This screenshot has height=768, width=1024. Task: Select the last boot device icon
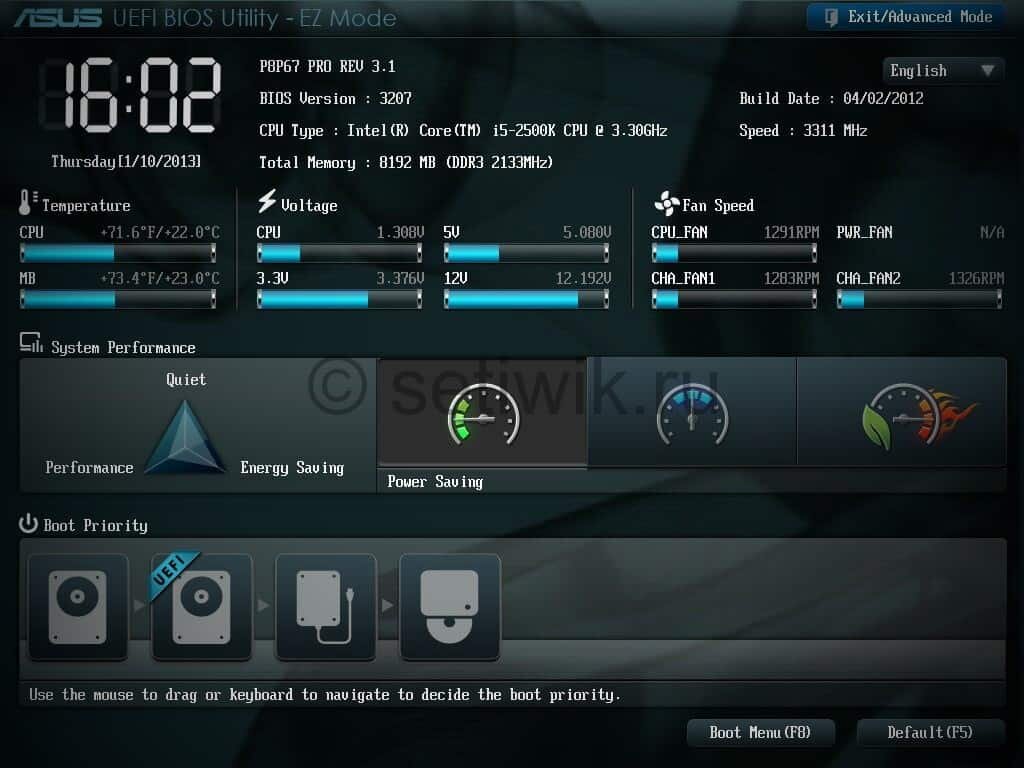(449, 605)
